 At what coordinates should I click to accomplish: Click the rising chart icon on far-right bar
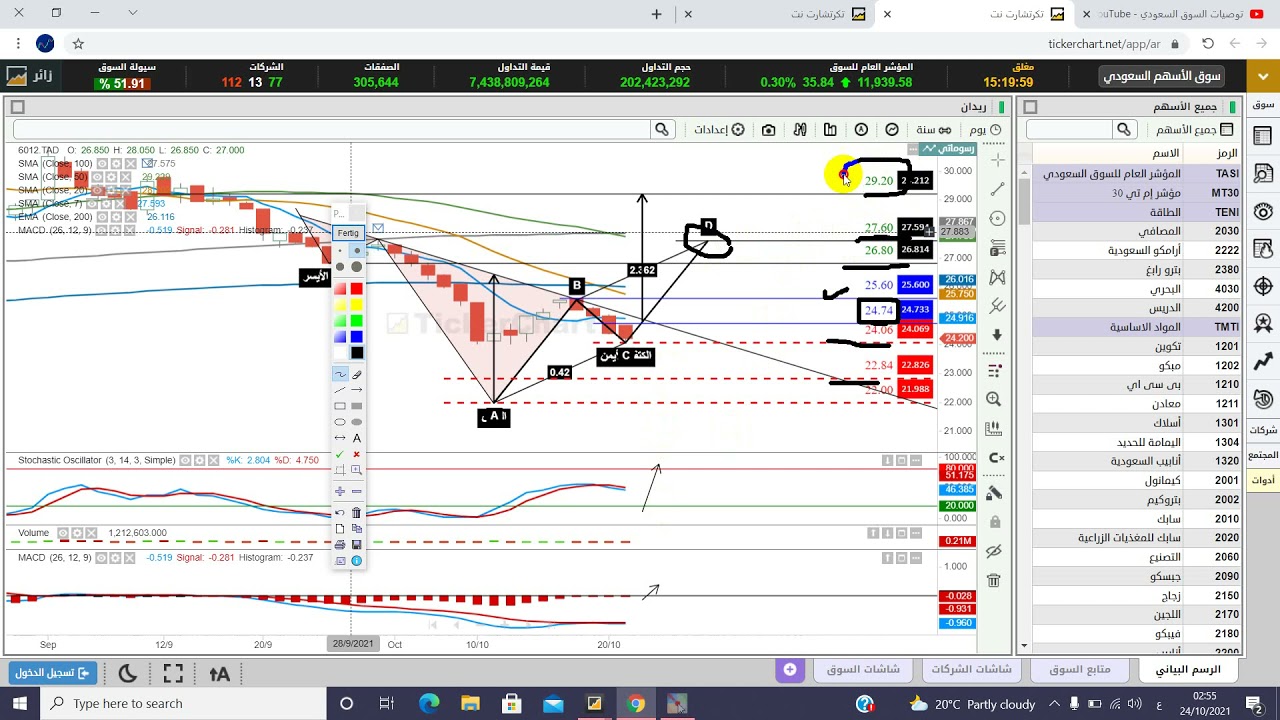1263,361
